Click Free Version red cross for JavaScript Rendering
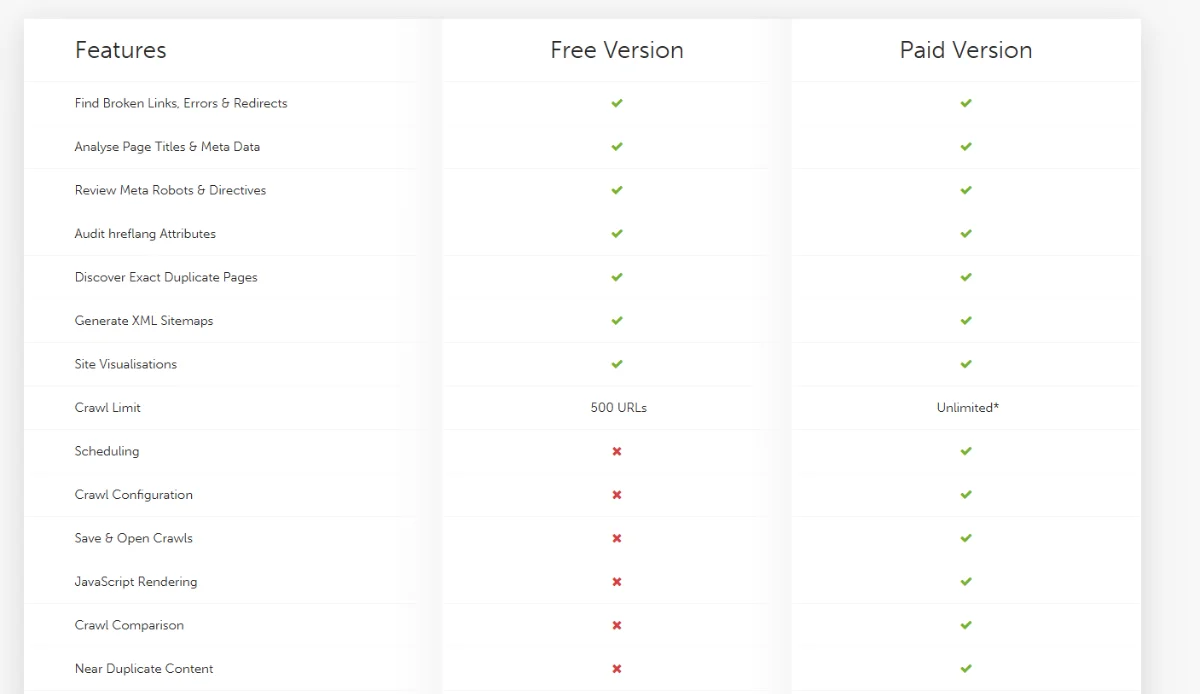The image size is (1200, 694). (617, 582)
